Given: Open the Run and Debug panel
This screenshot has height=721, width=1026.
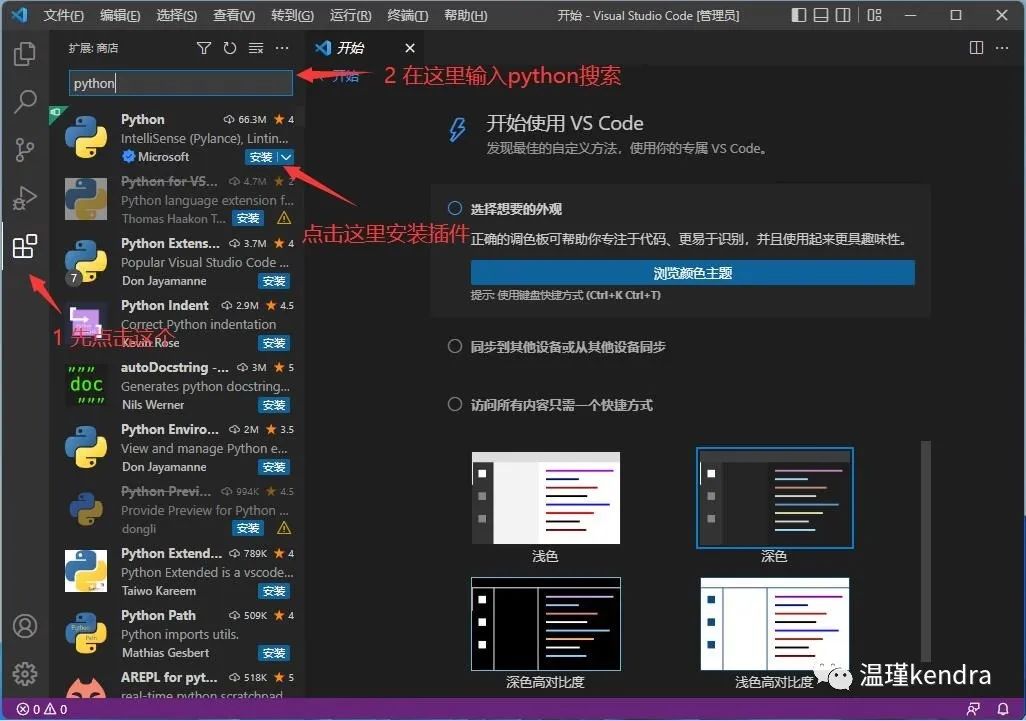Looking at the screenshot, I should pos(25,198).
